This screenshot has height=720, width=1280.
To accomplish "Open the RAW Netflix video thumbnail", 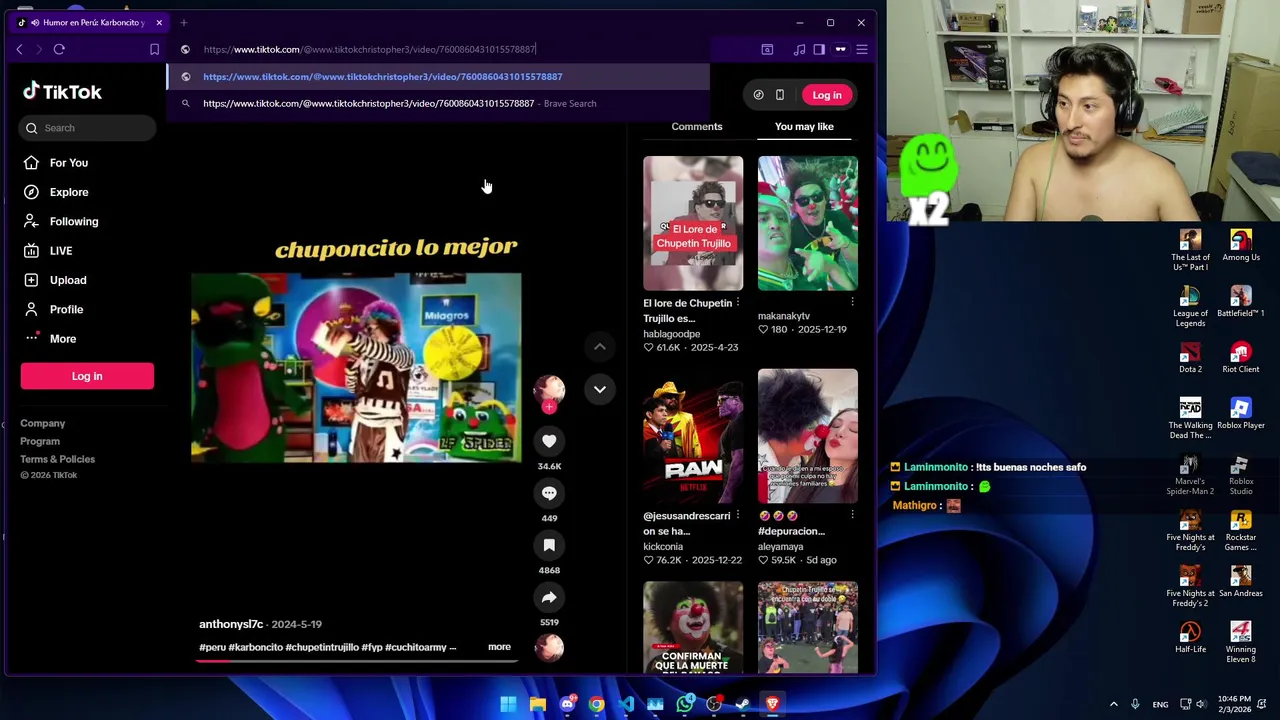I will click(x=693, y=436).
